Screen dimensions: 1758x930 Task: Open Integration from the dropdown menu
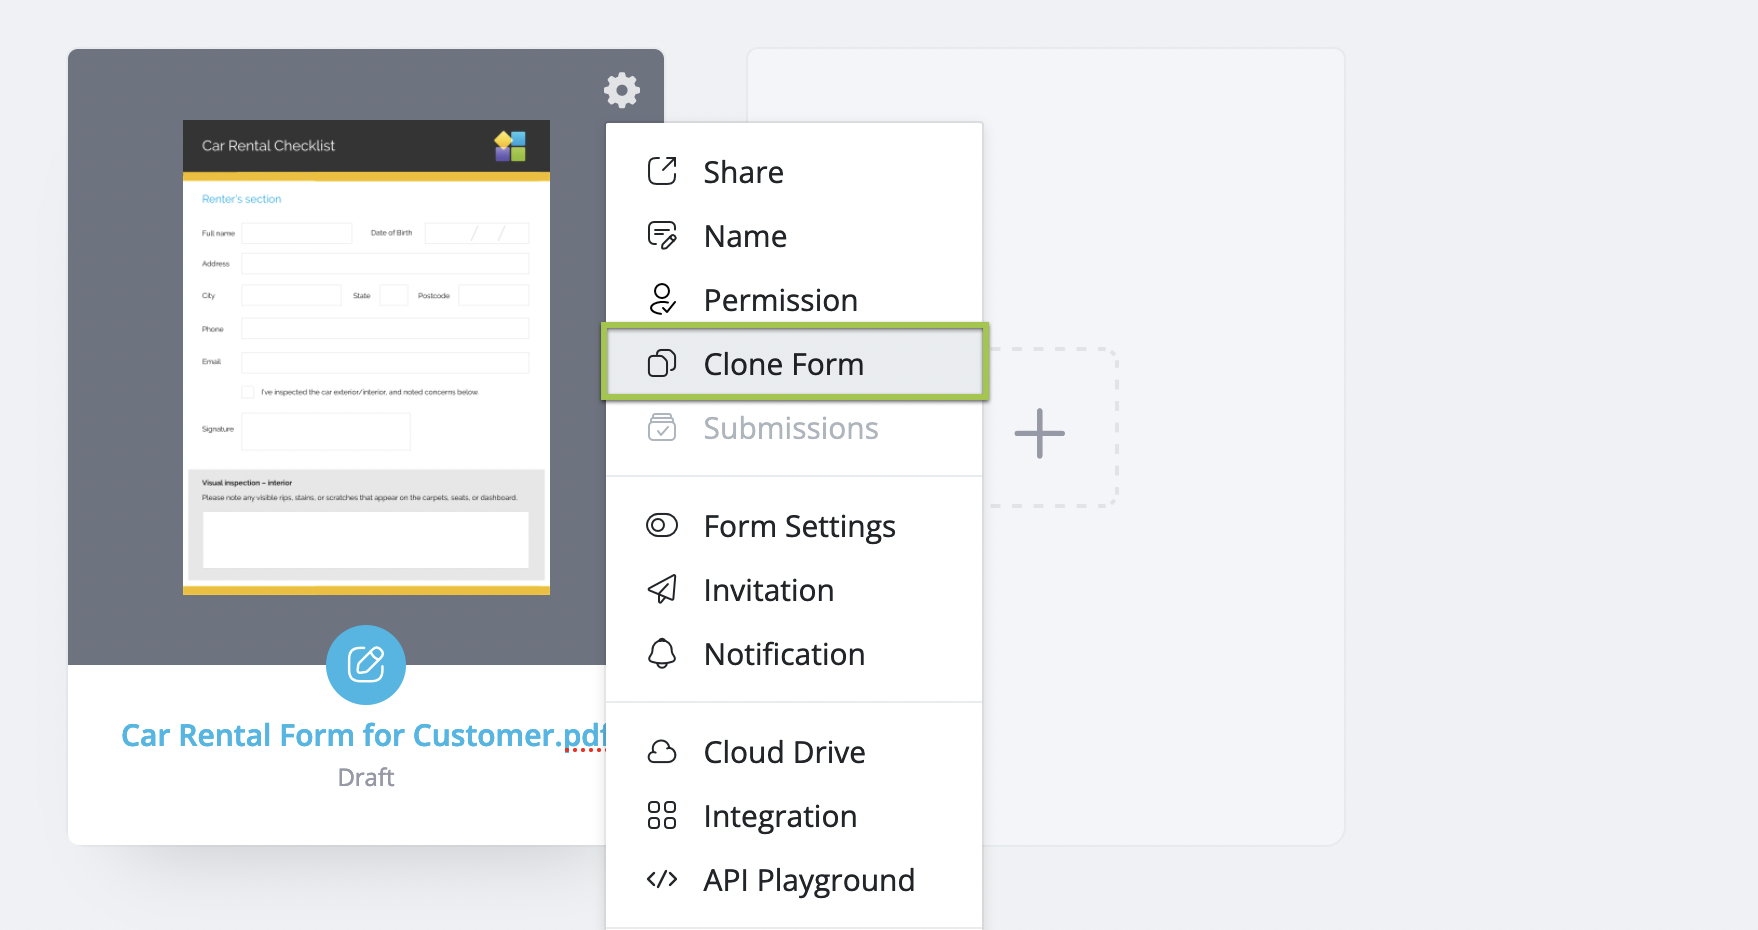tap(780, 817)
